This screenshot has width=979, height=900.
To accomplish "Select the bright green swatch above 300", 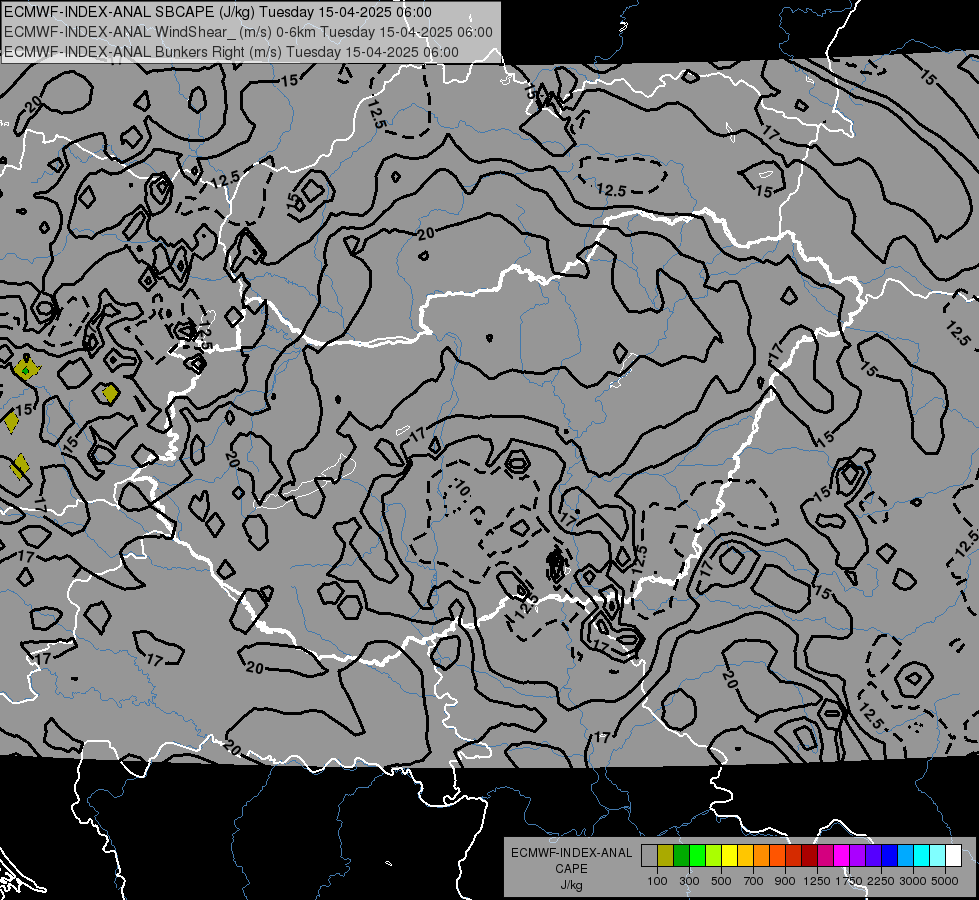I will (x=697, y=856).
